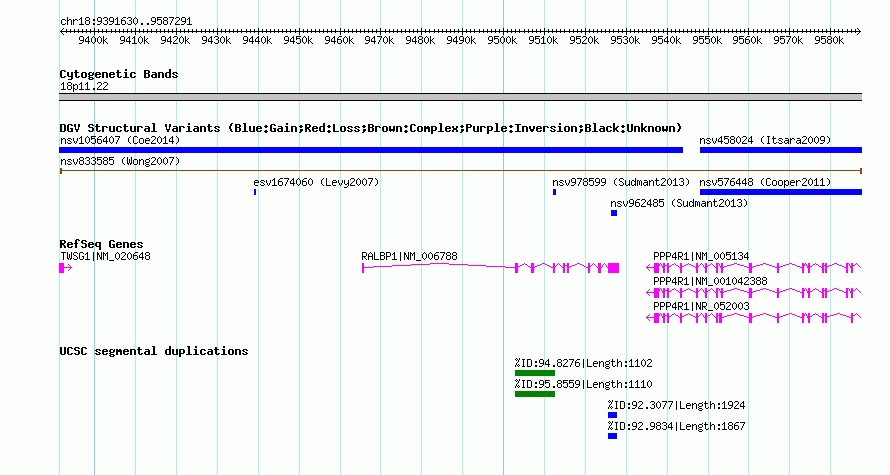Click the 18p11.22 cytogenetic band bar
Screen dimensions: 890x475
pos(461,97)
